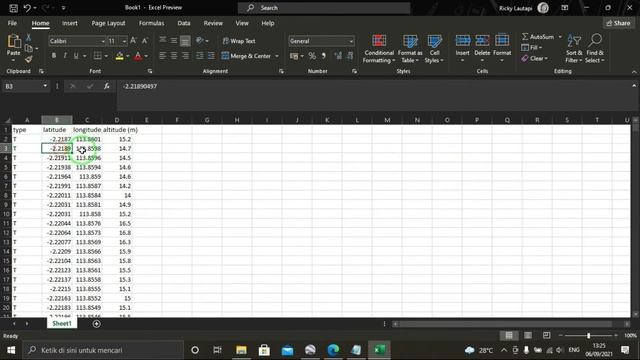This screenshot has height=360, width=640.
Task: Toggle Align Left for text
Action: pyautogui.click(x=162, y=56)
